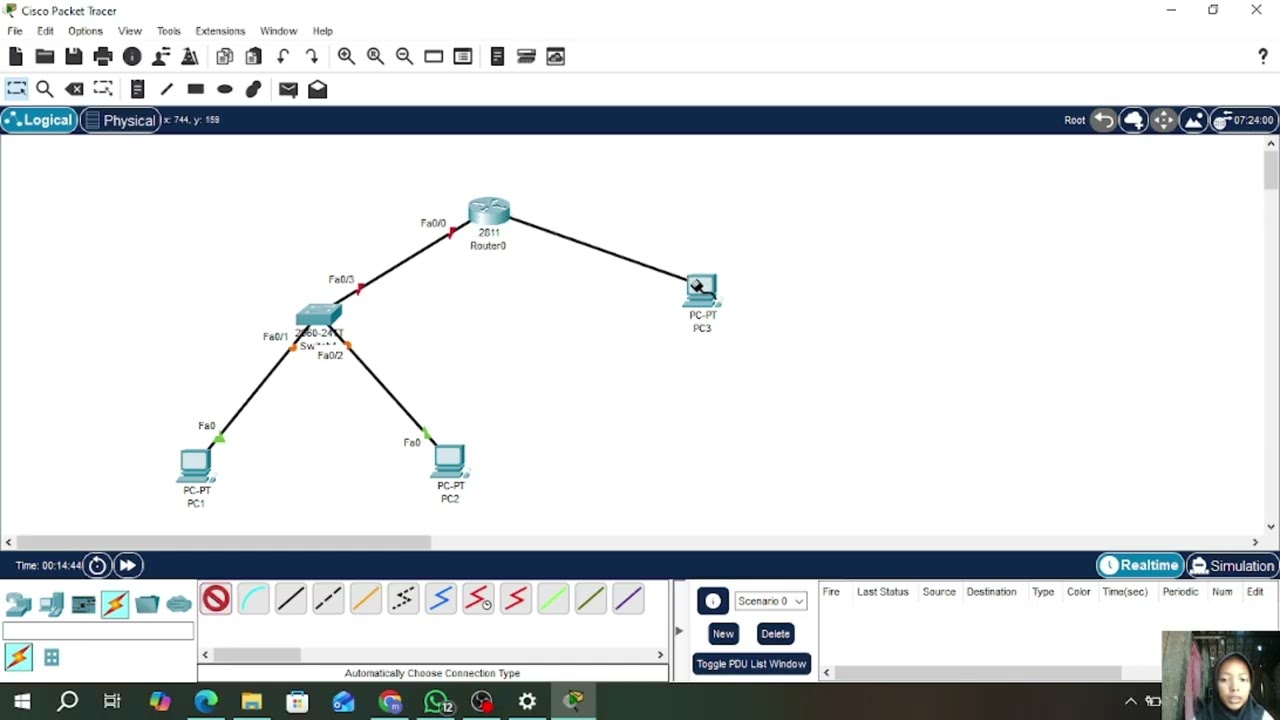Click the Paste icon in toolbar

pyautogui.click(x=254, y=57)
